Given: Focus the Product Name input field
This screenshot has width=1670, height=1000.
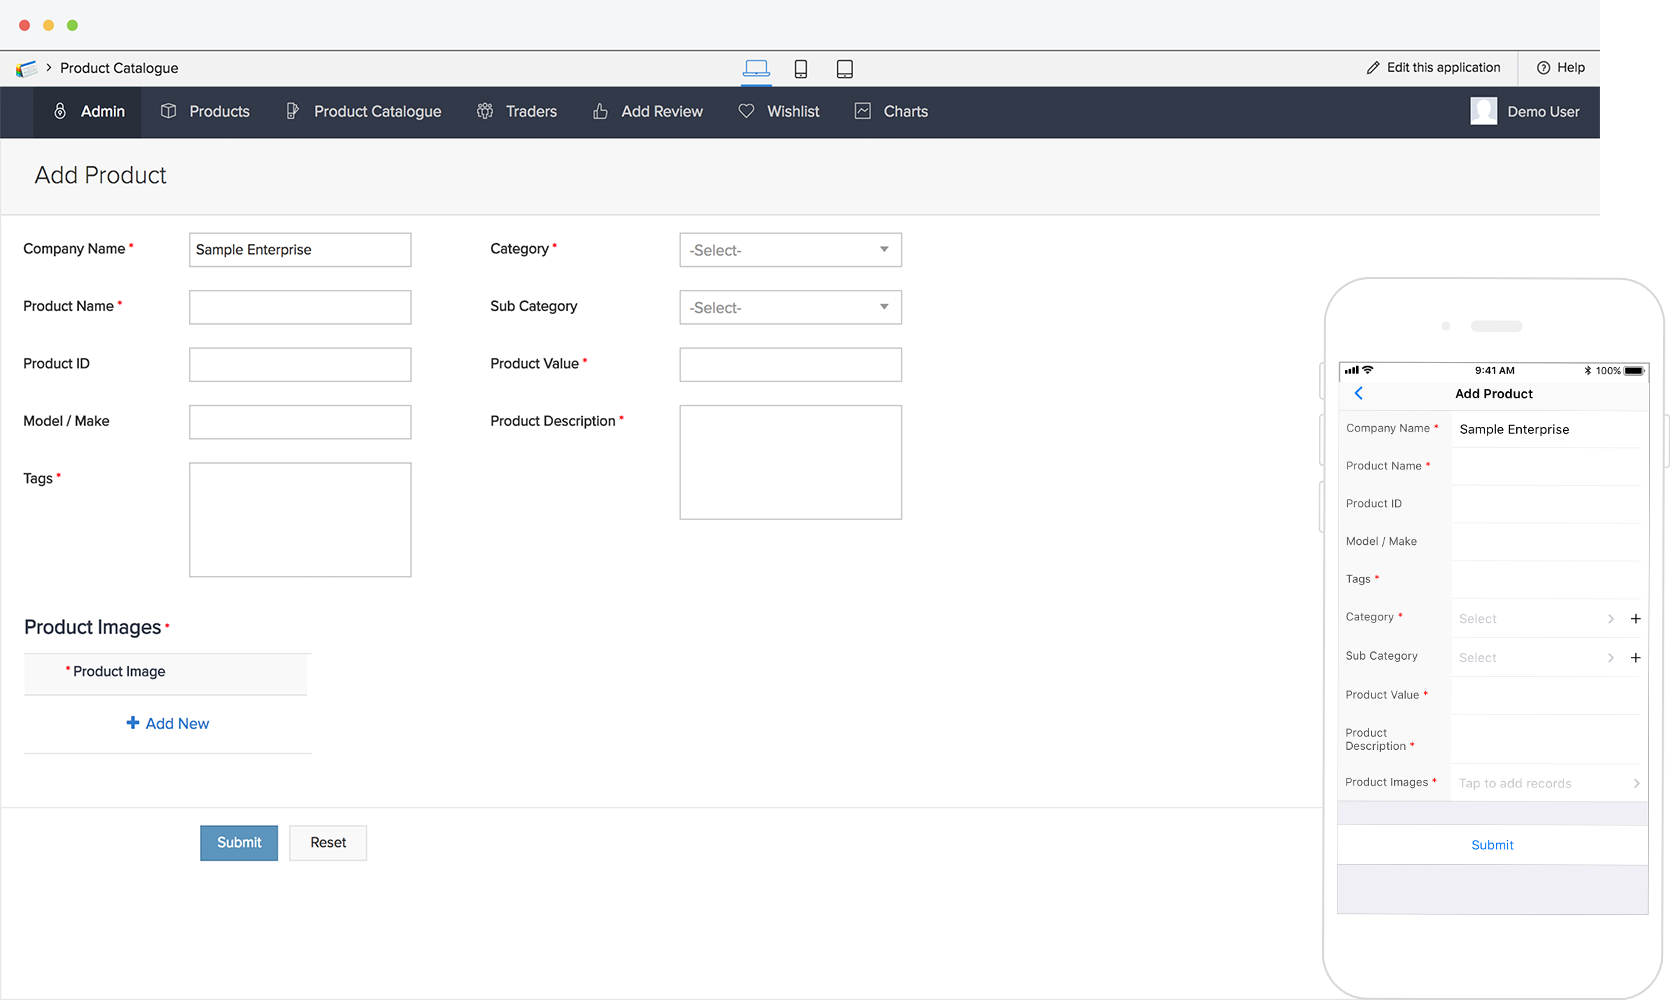Looking at the screenshot, I should [300, 307].
